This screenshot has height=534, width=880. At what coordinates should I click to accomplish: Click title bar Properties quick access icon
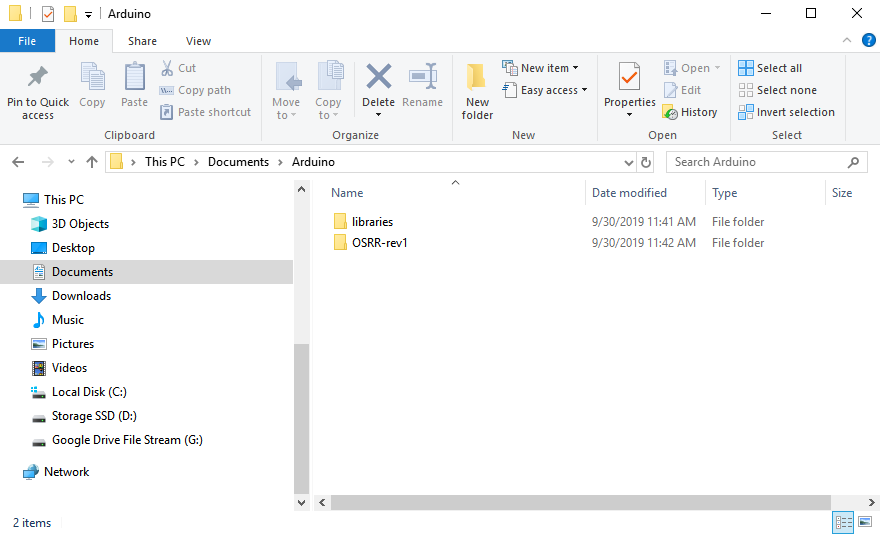[x=48, y=13]
